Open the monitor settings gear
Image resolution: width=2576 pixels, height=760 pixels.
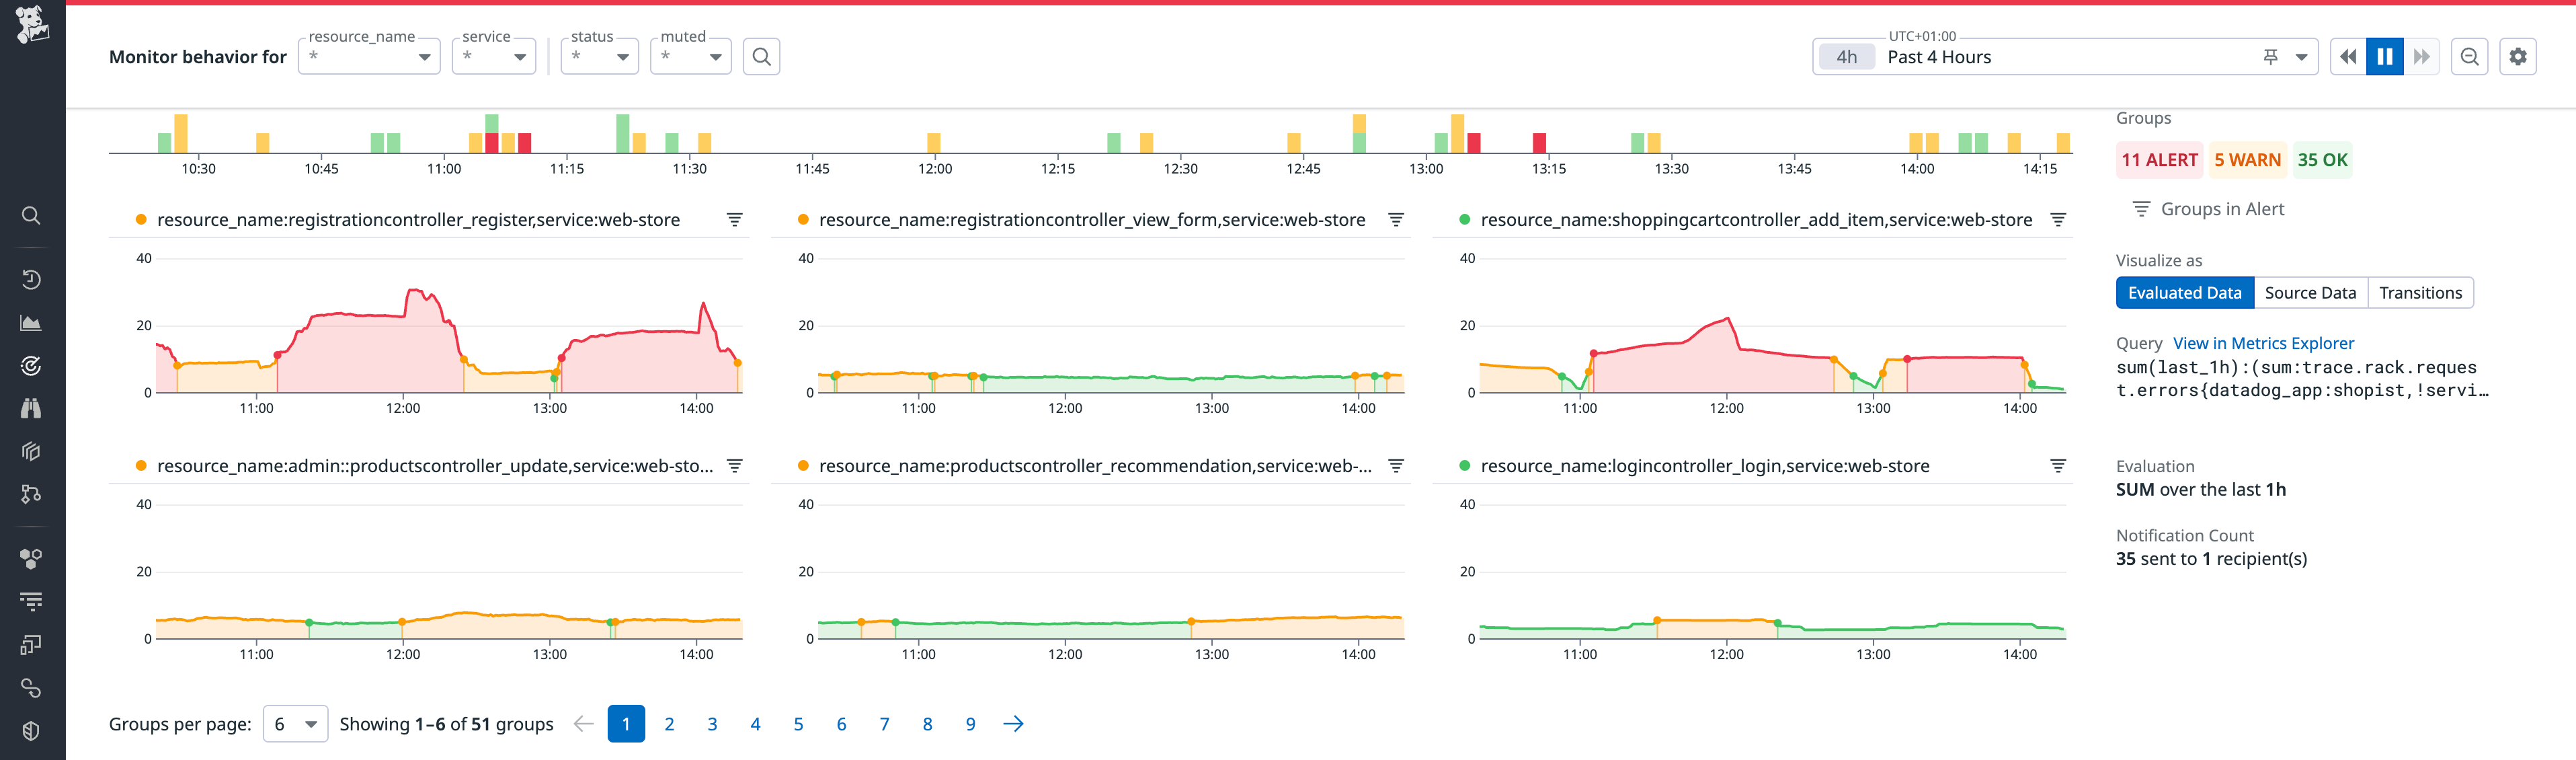coord(2519,57)
